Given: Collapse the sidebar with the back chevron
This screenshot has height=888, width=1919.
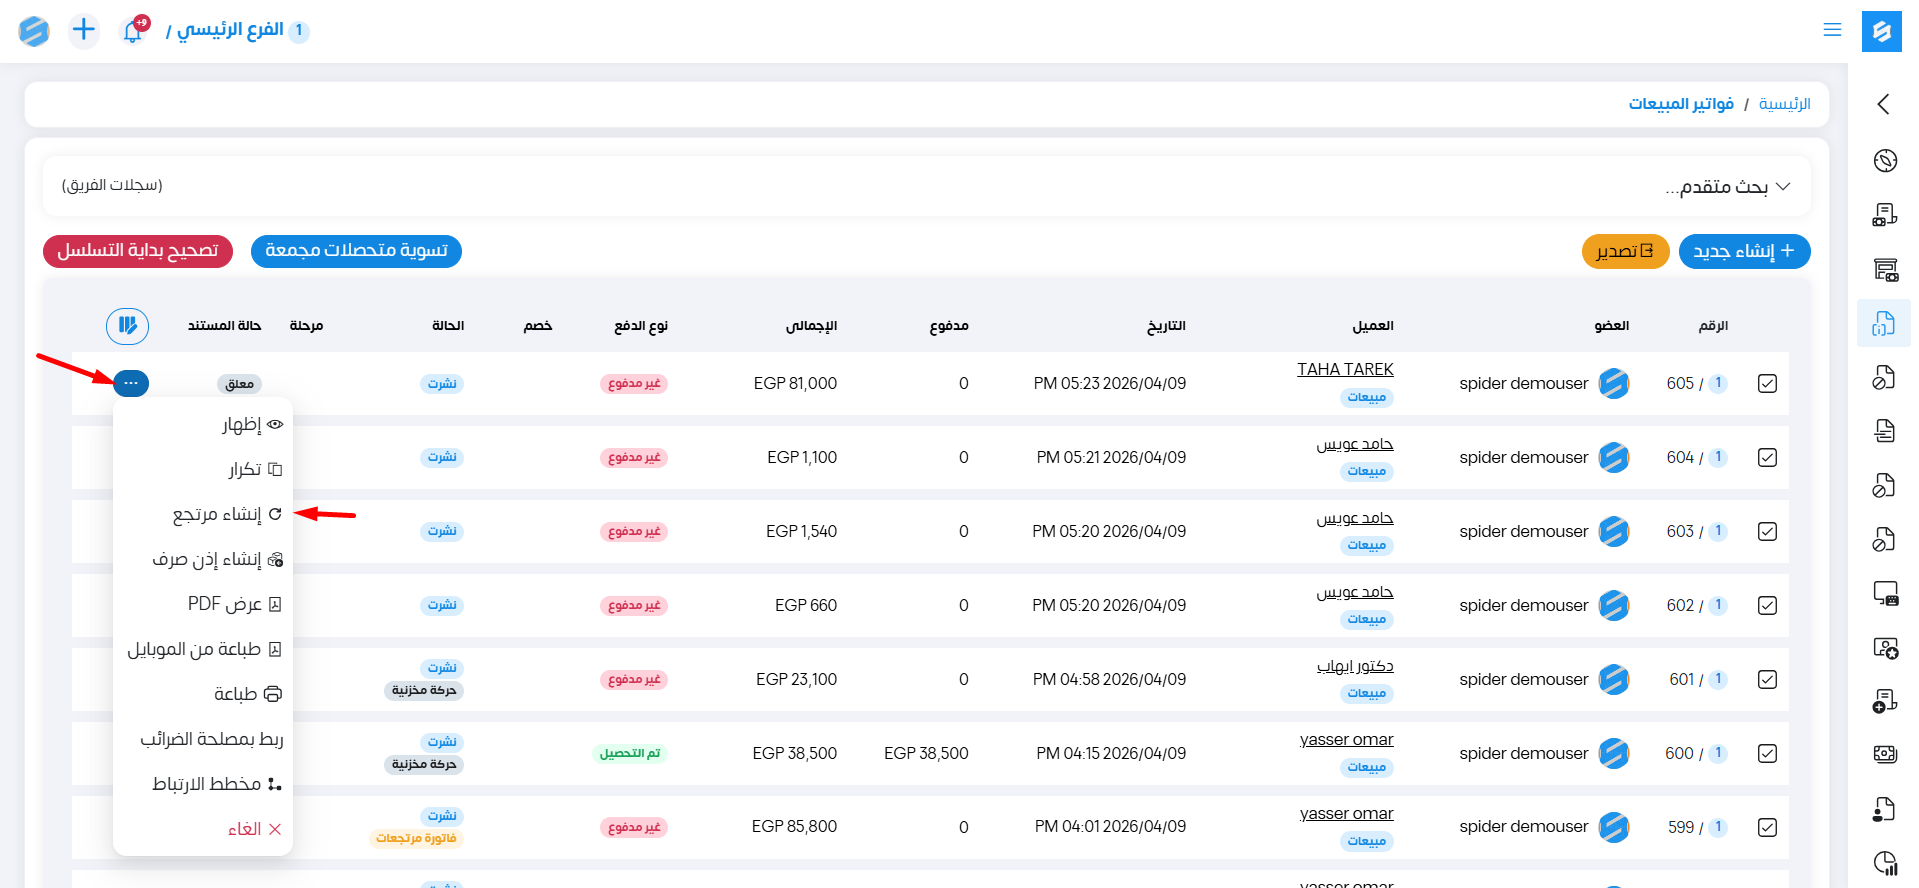Looking at the screenshot, I should click(x=1884, y=104).
